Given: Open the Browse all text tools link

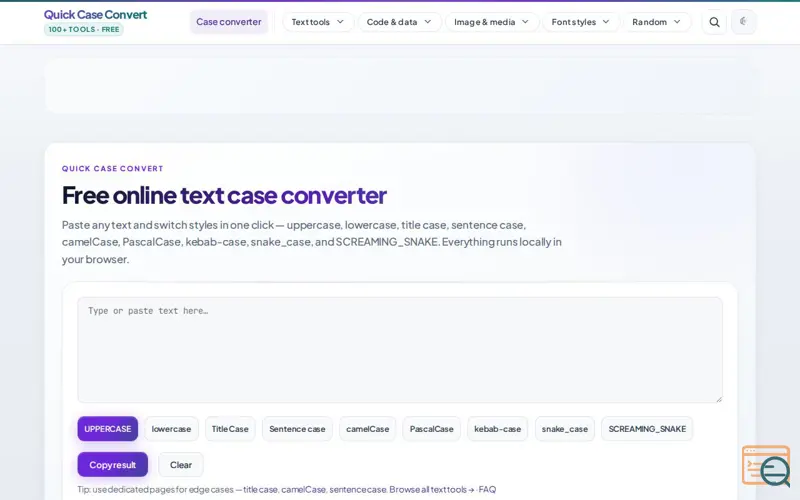Looking at the screenshot, I should (432, 490).
